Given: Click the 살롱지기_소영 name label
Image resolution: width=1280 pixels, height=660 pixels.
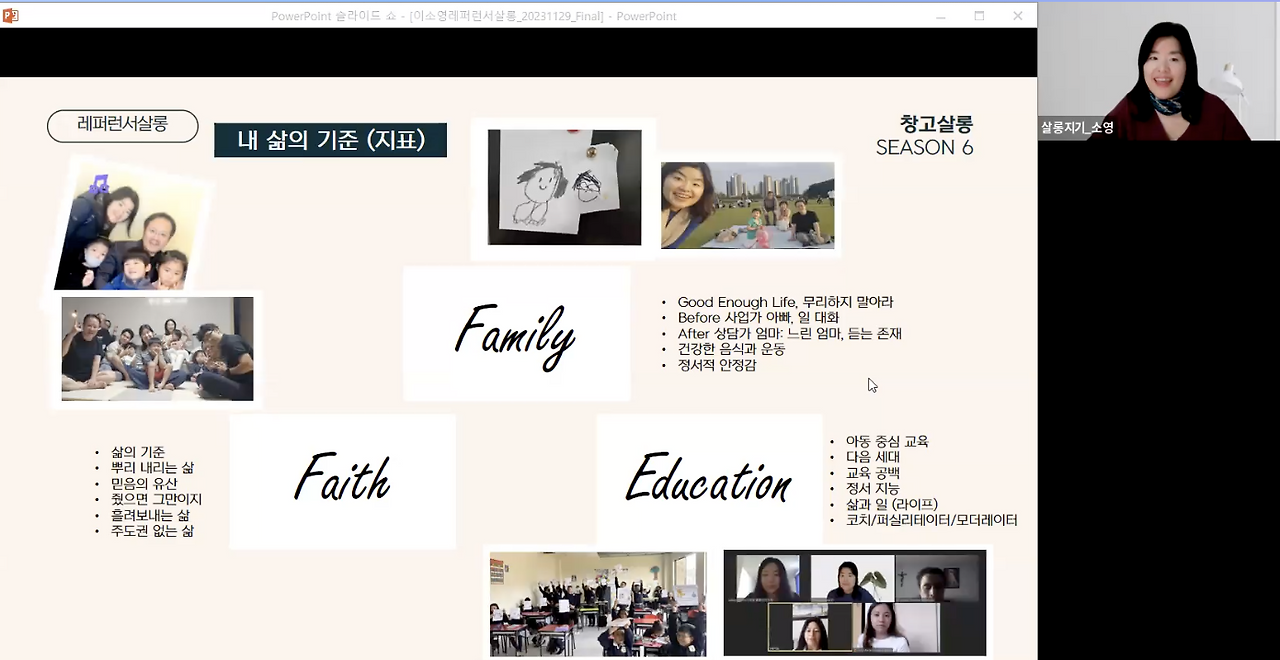Looking at the screenshot, I should (x=1077, y=128).
